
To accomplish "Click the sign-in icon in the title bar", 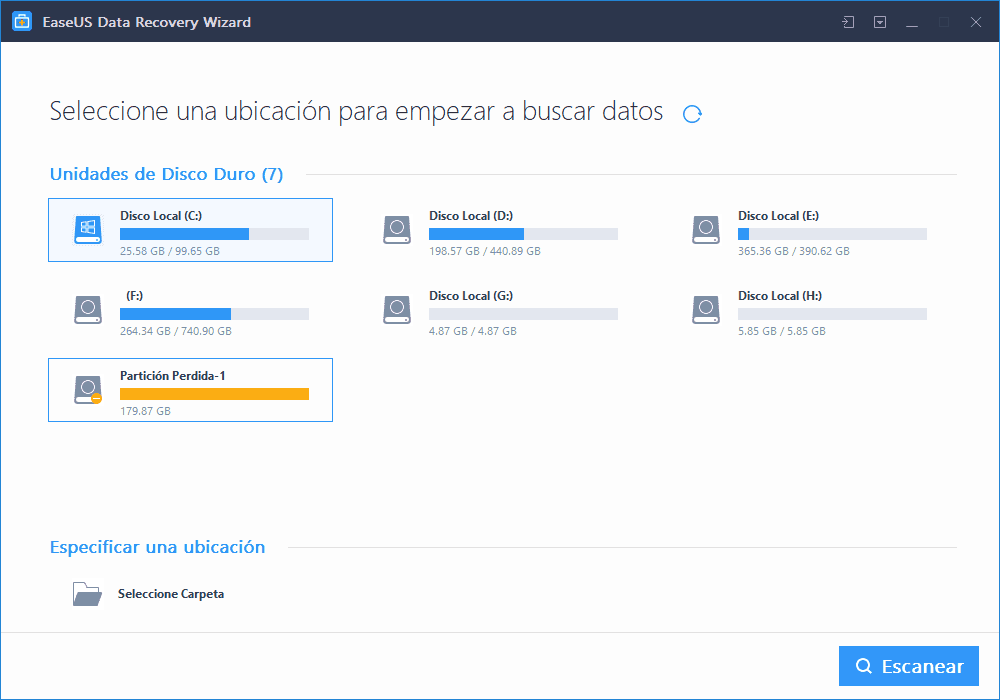I will pyautogui.click(x=847, y=21).
